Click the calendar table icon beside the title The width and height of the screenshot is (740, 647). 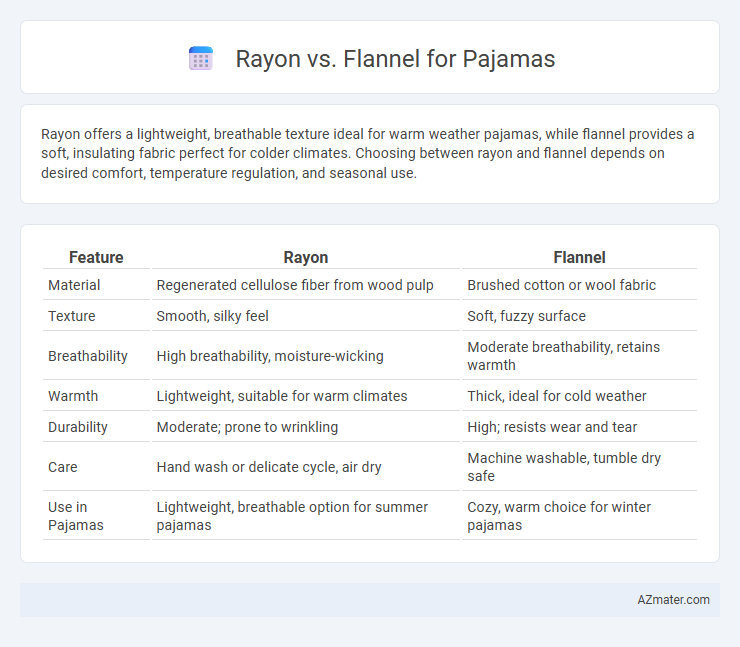pyautogui.click(x=201, y=59)
